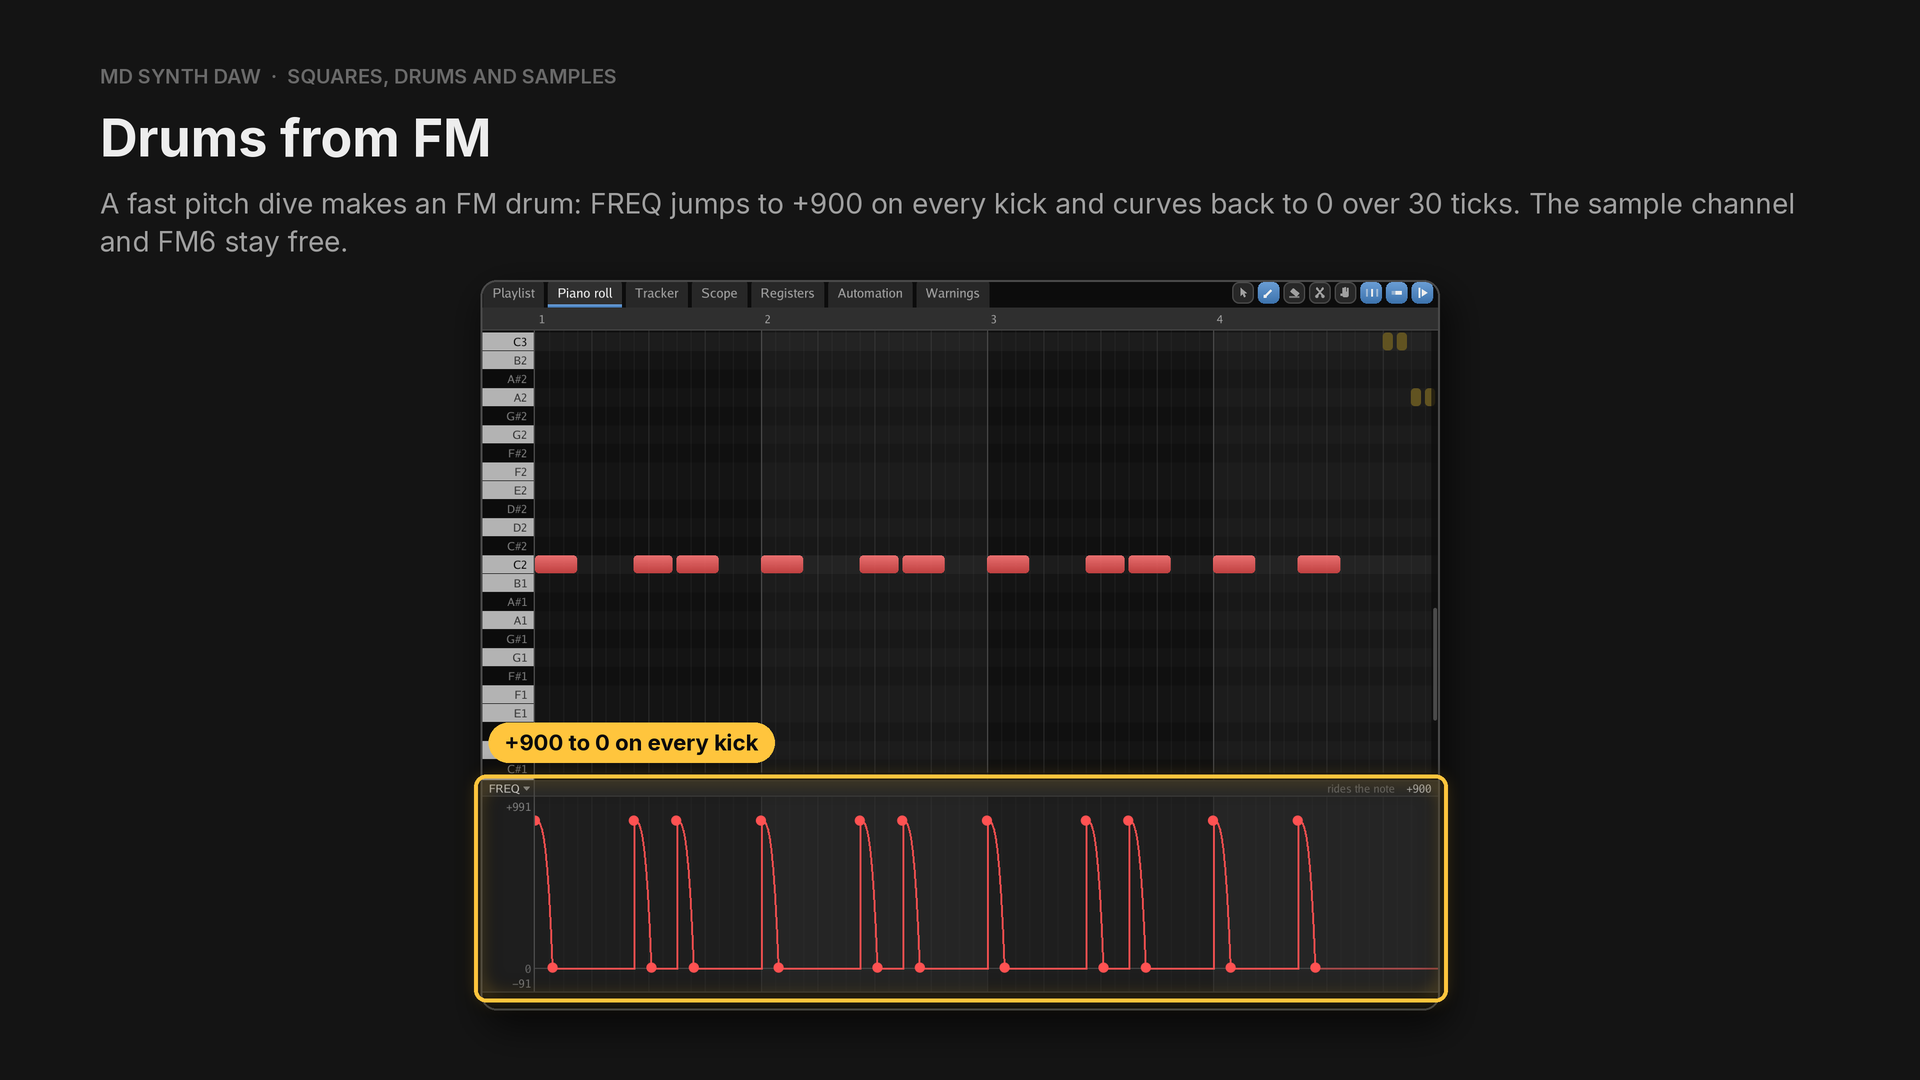Viewport: 1920px width, 1080px height.
Task: Click the piano roll vertical scrollbar
Action: pyautogui.click(x=1435, y=664)
